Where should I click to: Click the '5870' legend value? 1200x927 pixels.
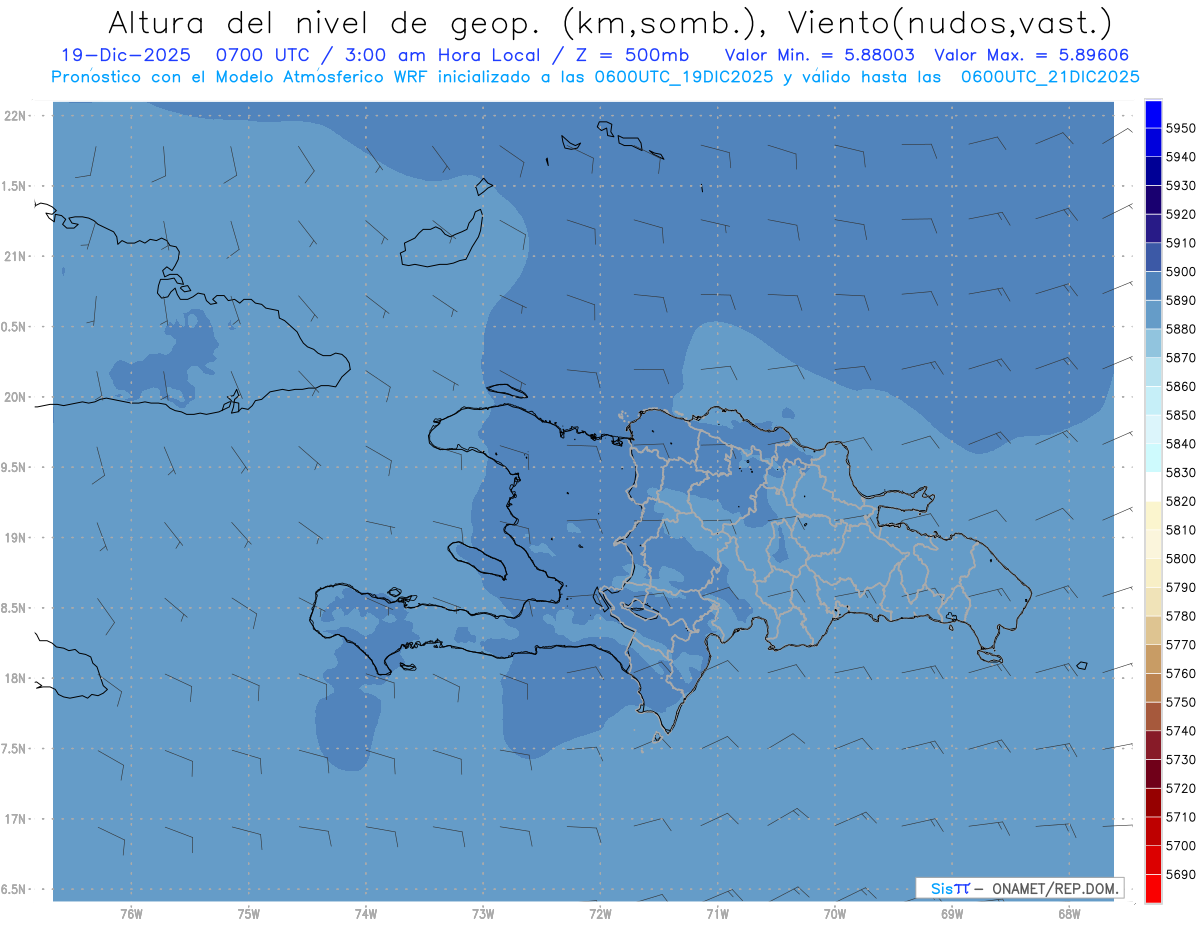[1180, 358]
